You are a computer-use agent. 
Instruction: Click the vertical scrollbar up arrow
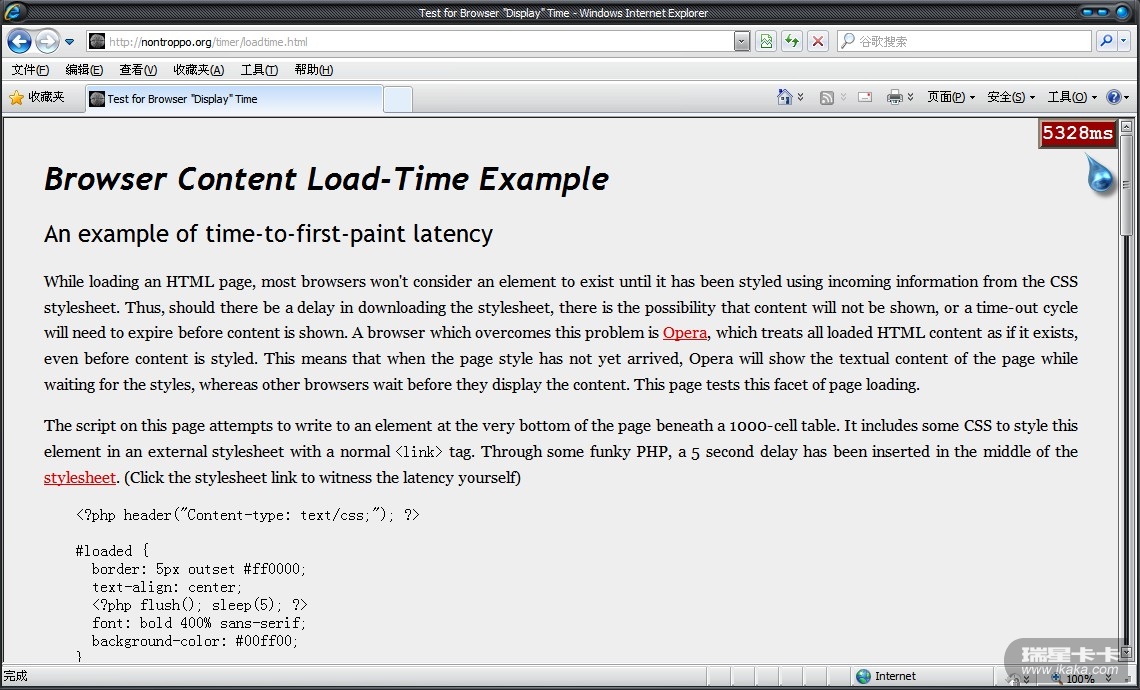1126,127
